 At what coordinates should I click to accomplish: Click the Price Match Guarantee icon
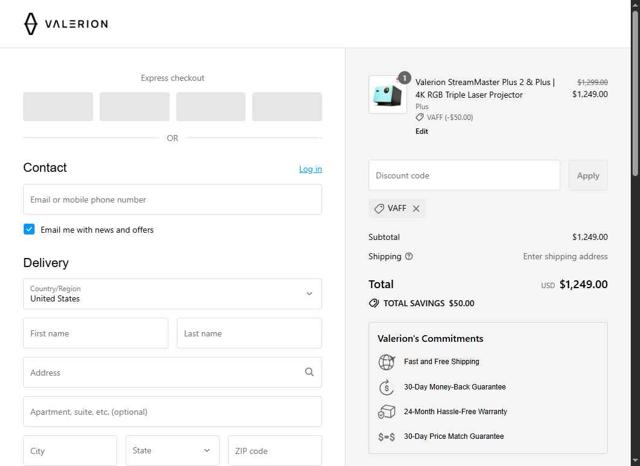[x=386, y=437]
